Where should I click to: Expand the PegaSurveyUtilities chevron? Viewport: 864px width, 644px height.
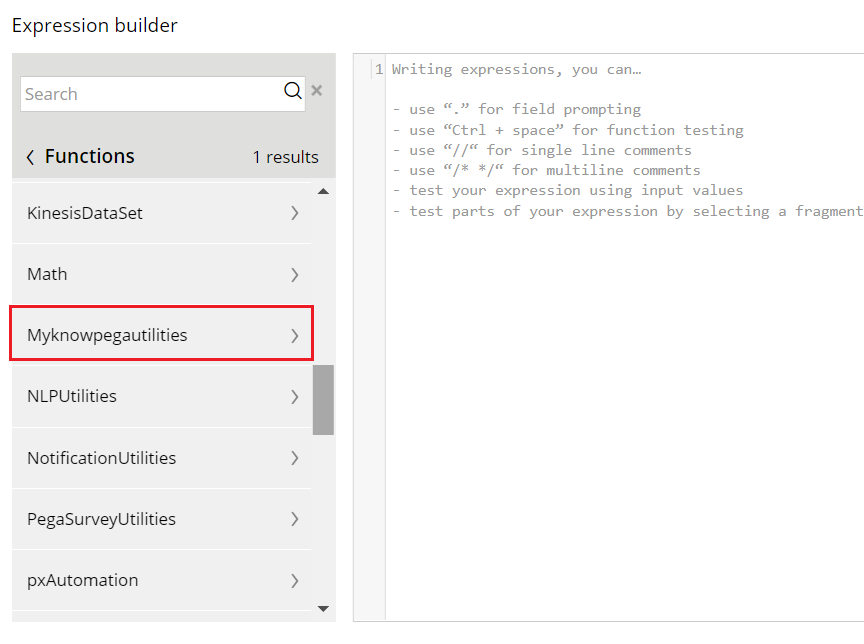click(x=295, y=519)
